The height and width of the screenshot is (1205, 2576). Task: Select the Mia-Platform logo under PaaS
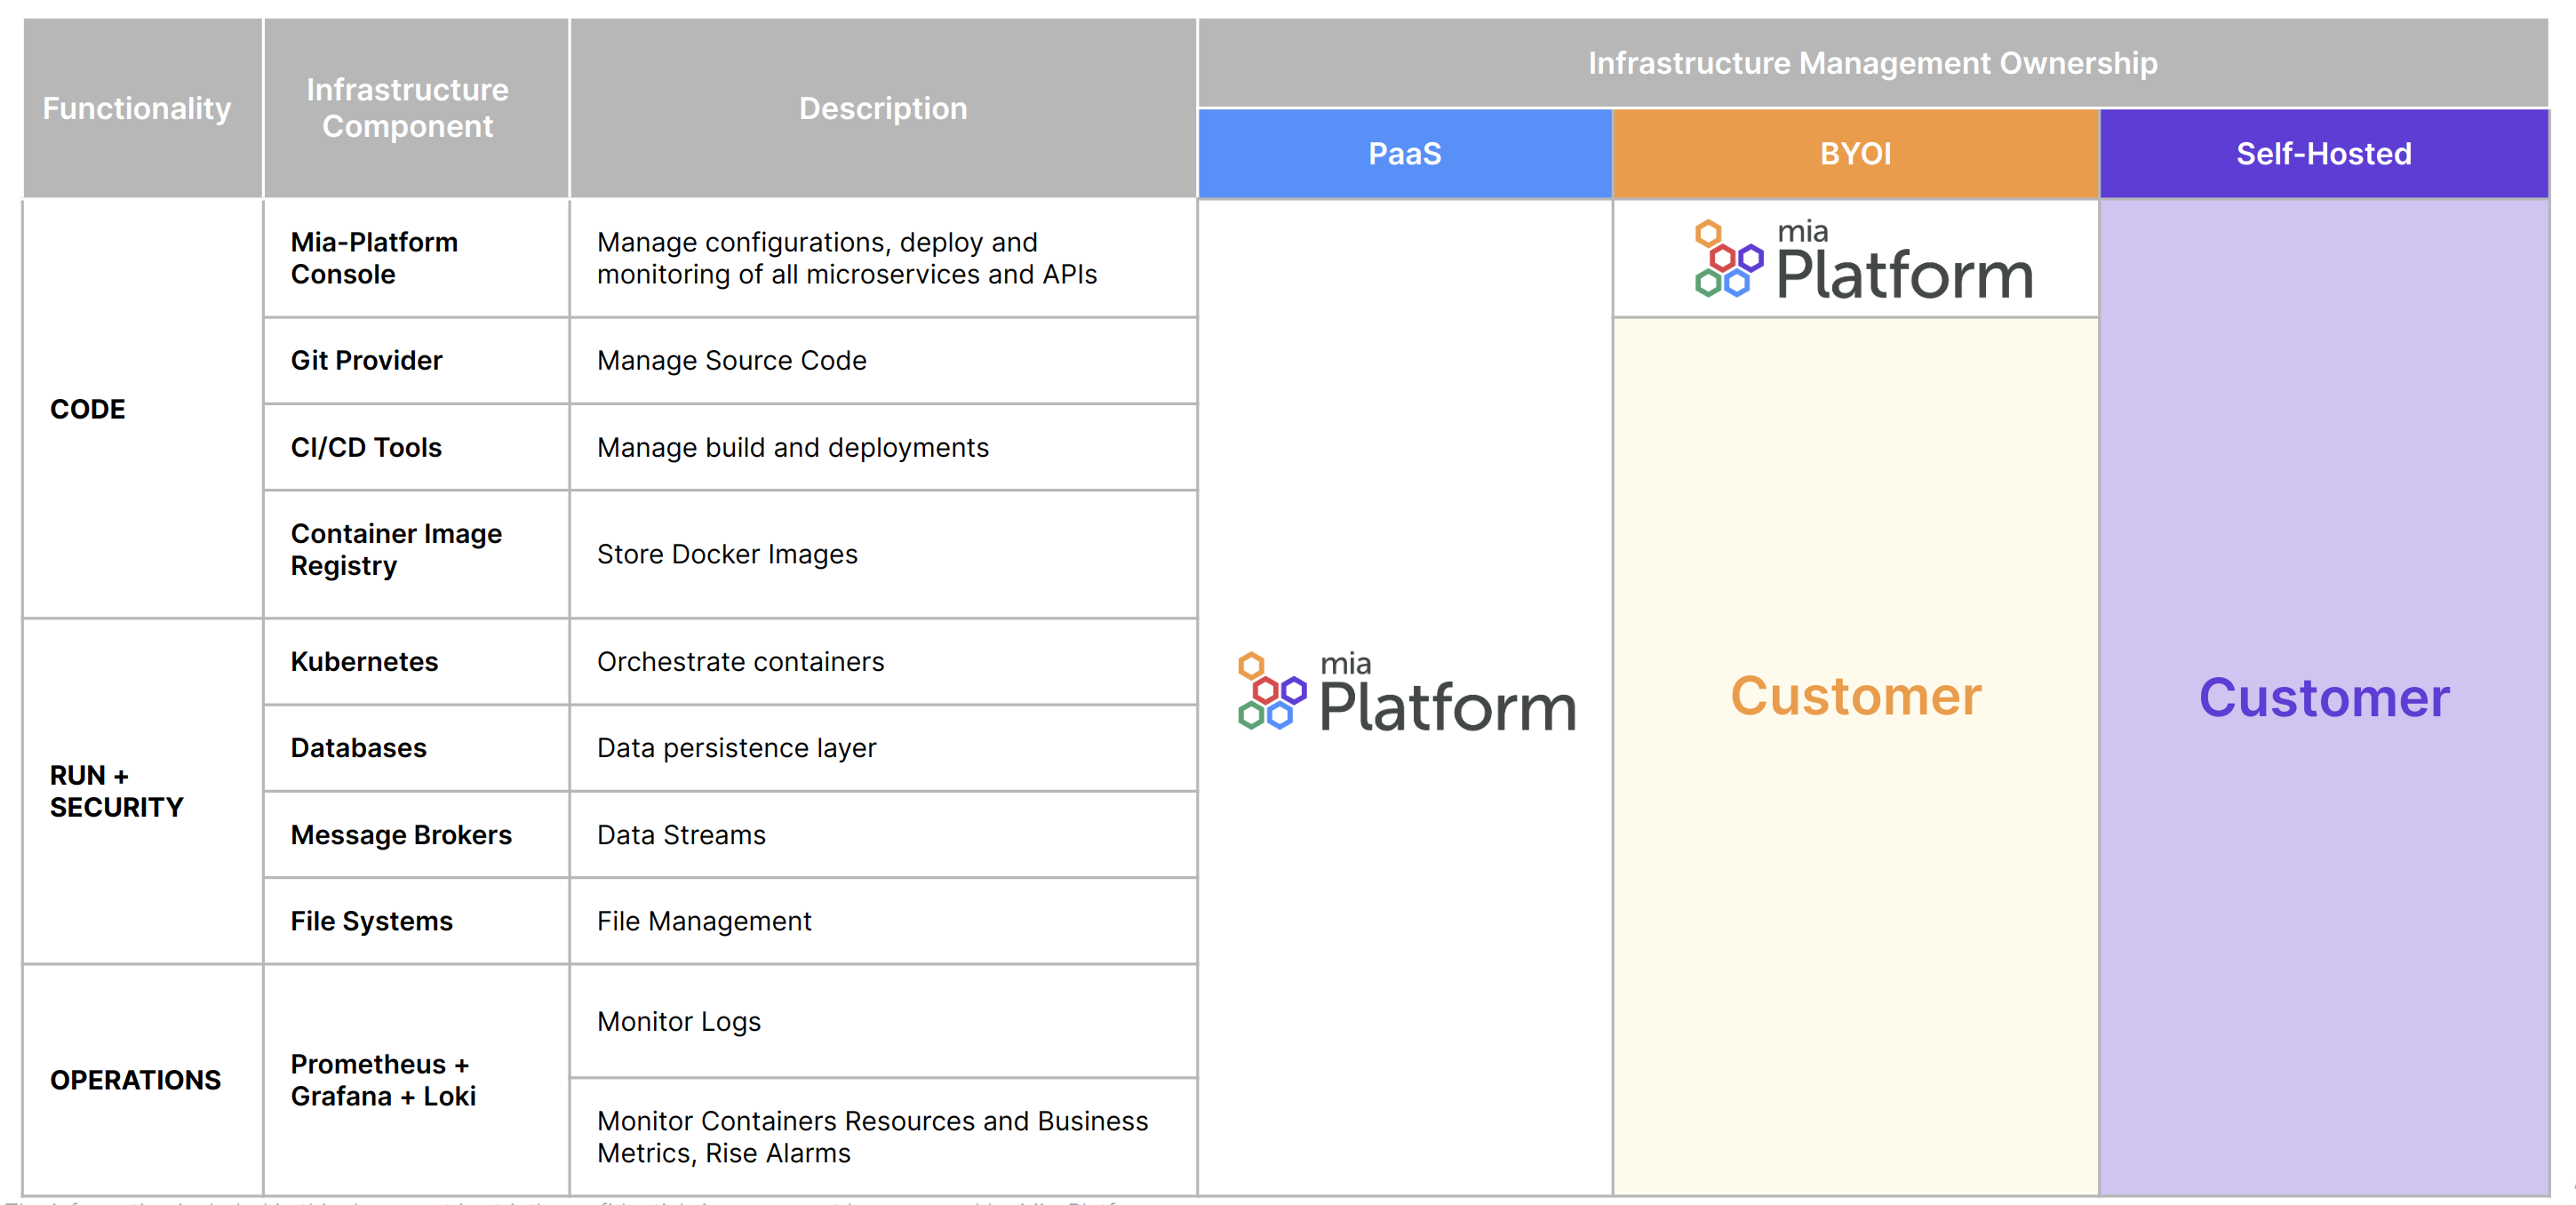(x=1405, y=690)
